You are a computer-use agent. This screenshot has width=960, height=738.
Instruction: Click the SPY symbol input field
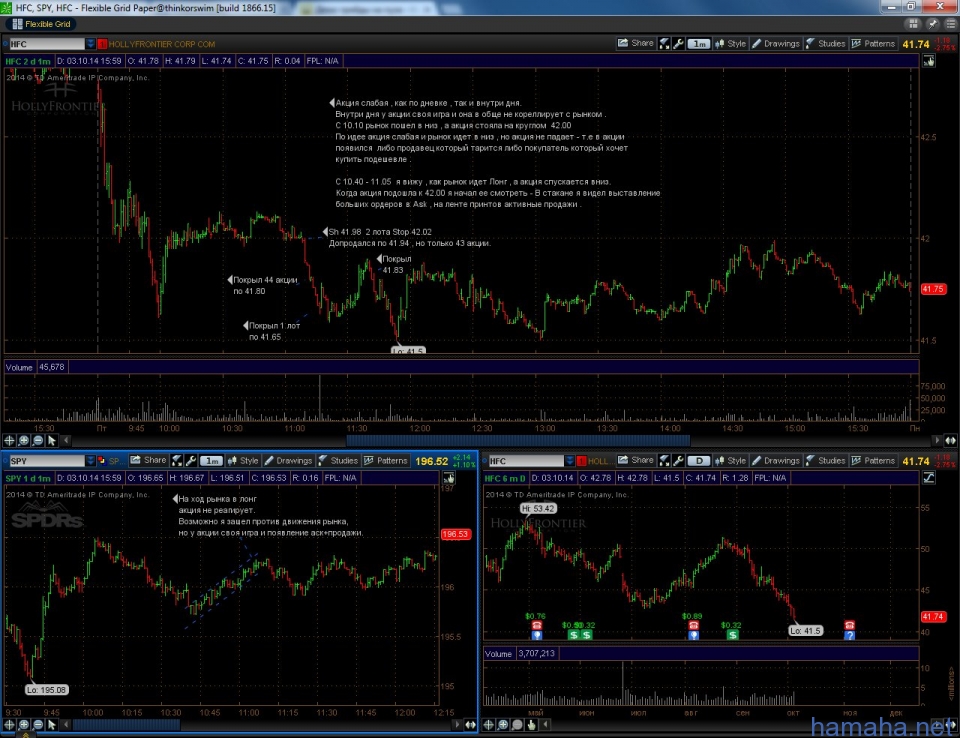point(46,461)
